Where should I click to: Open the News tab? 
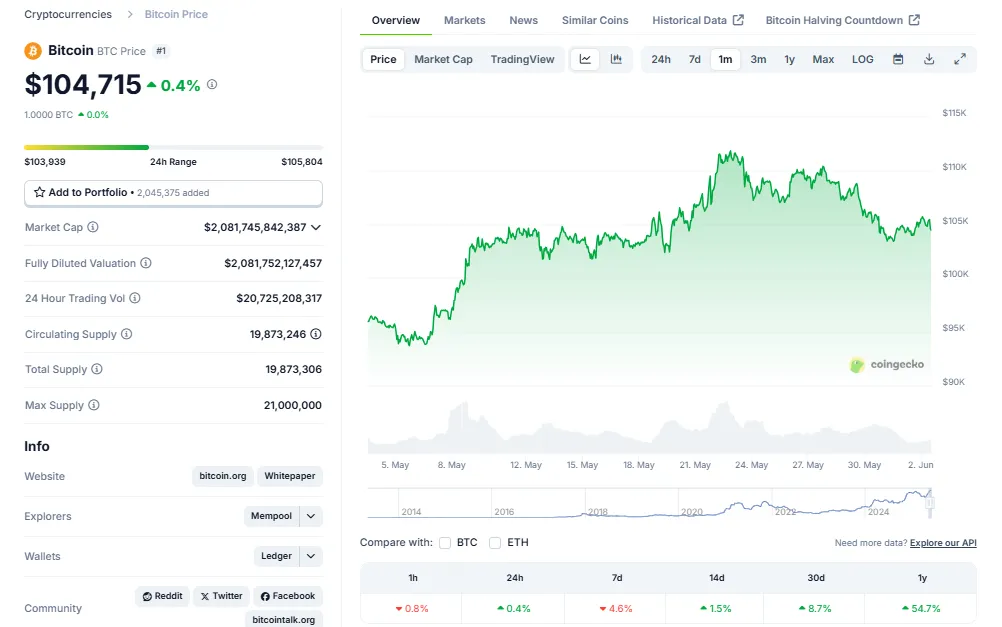[x=523, y=20]
